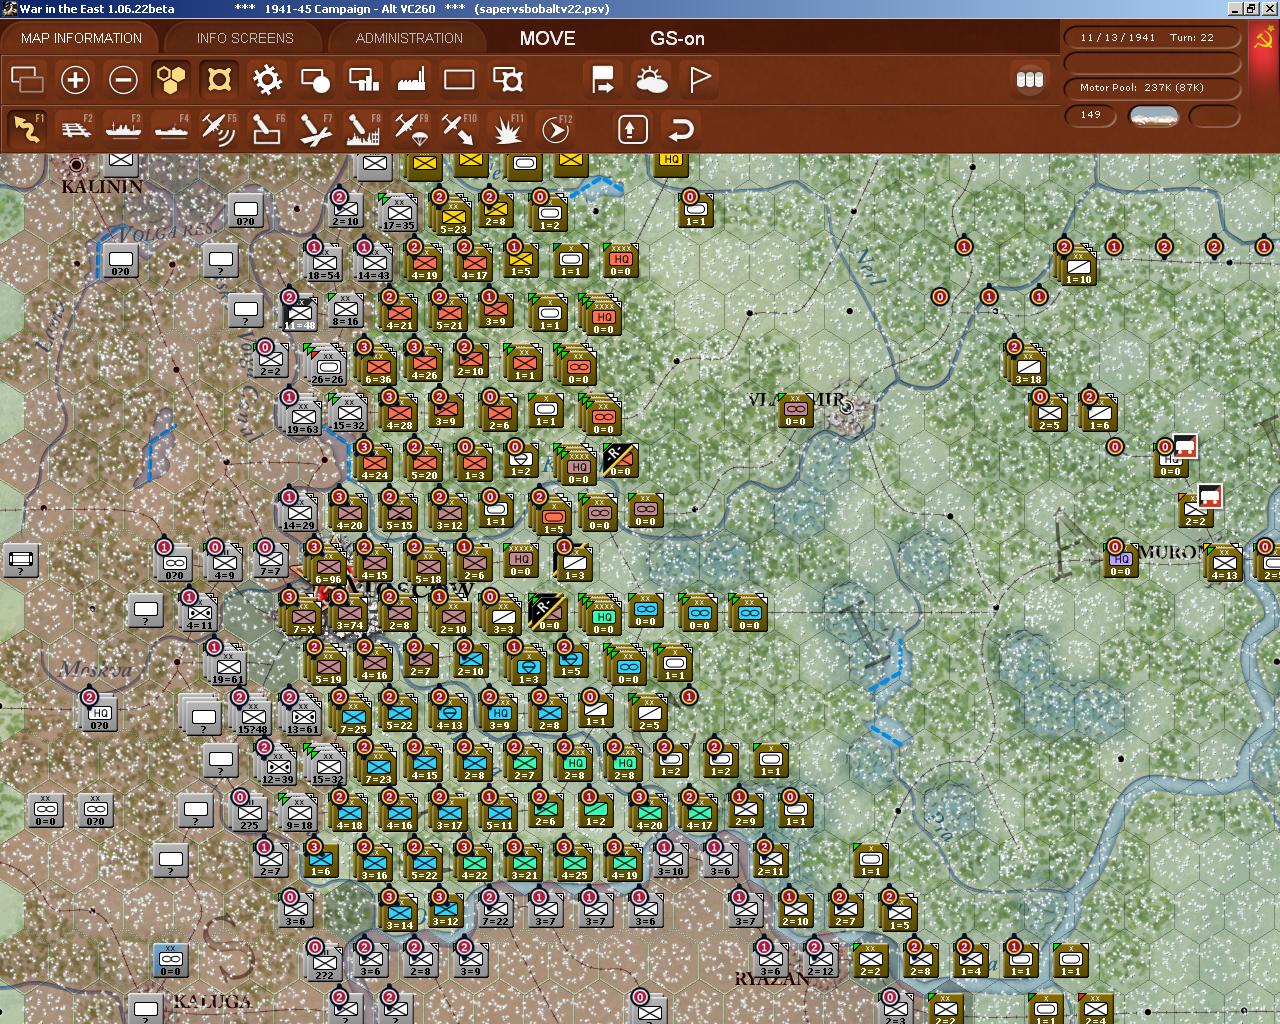Click the Kalinin city hex
The image size is (1280, 1024).
click(76, 165)
